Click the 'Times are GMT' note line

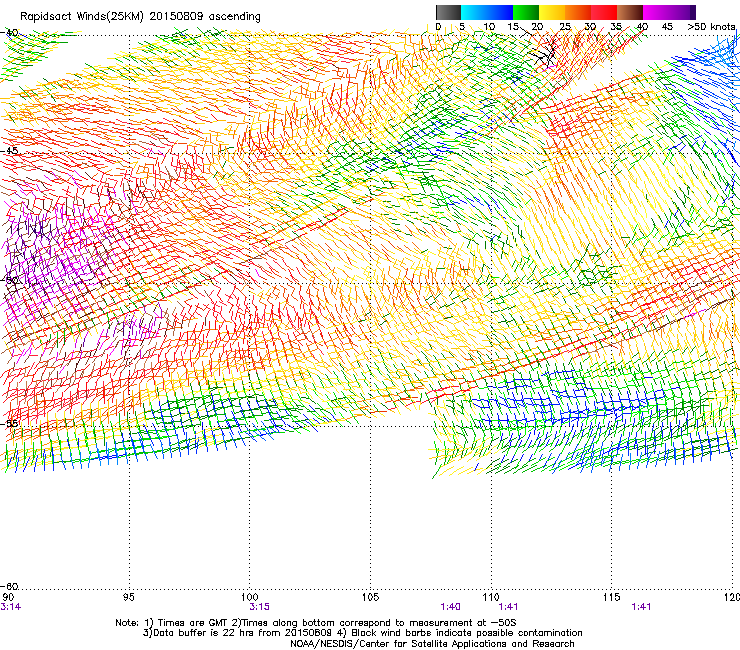click(x=316, y=623)
